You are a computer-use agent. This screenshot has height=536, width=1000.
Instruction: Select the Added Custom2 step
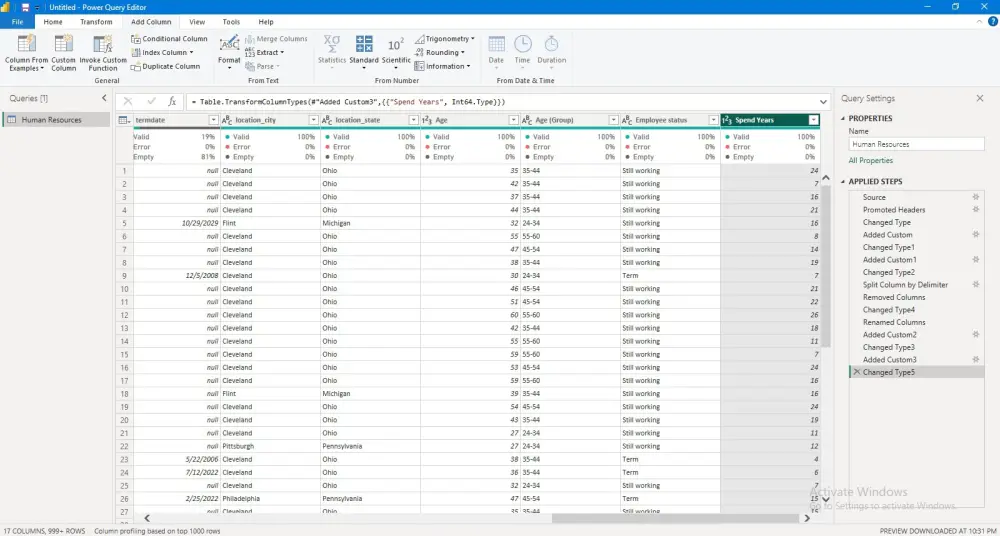coord(890,335)
